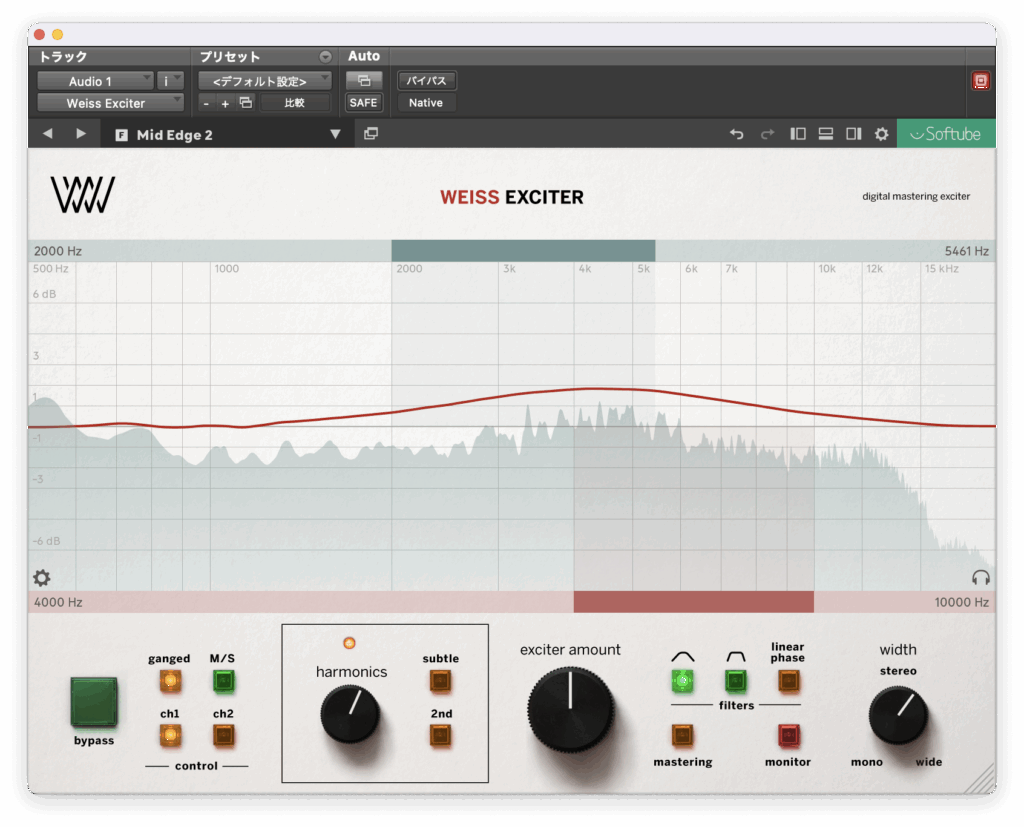Toggle the subtle harmonics button

coord(440,681)
